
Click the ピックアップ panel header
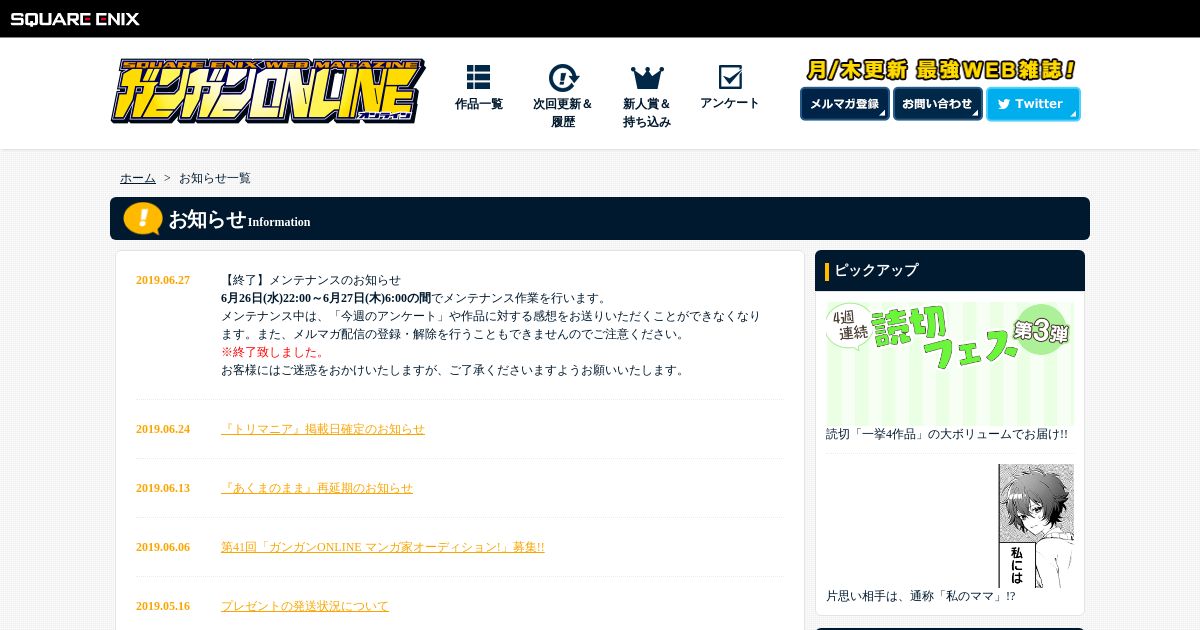click(x=950, y=270)
